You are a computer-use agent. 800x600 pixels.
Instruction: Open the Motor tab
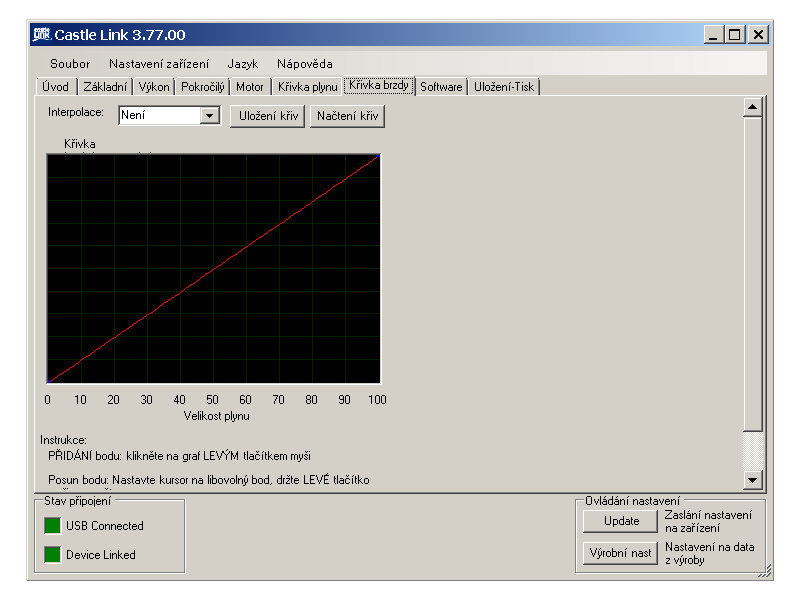(x=250, y=87)
